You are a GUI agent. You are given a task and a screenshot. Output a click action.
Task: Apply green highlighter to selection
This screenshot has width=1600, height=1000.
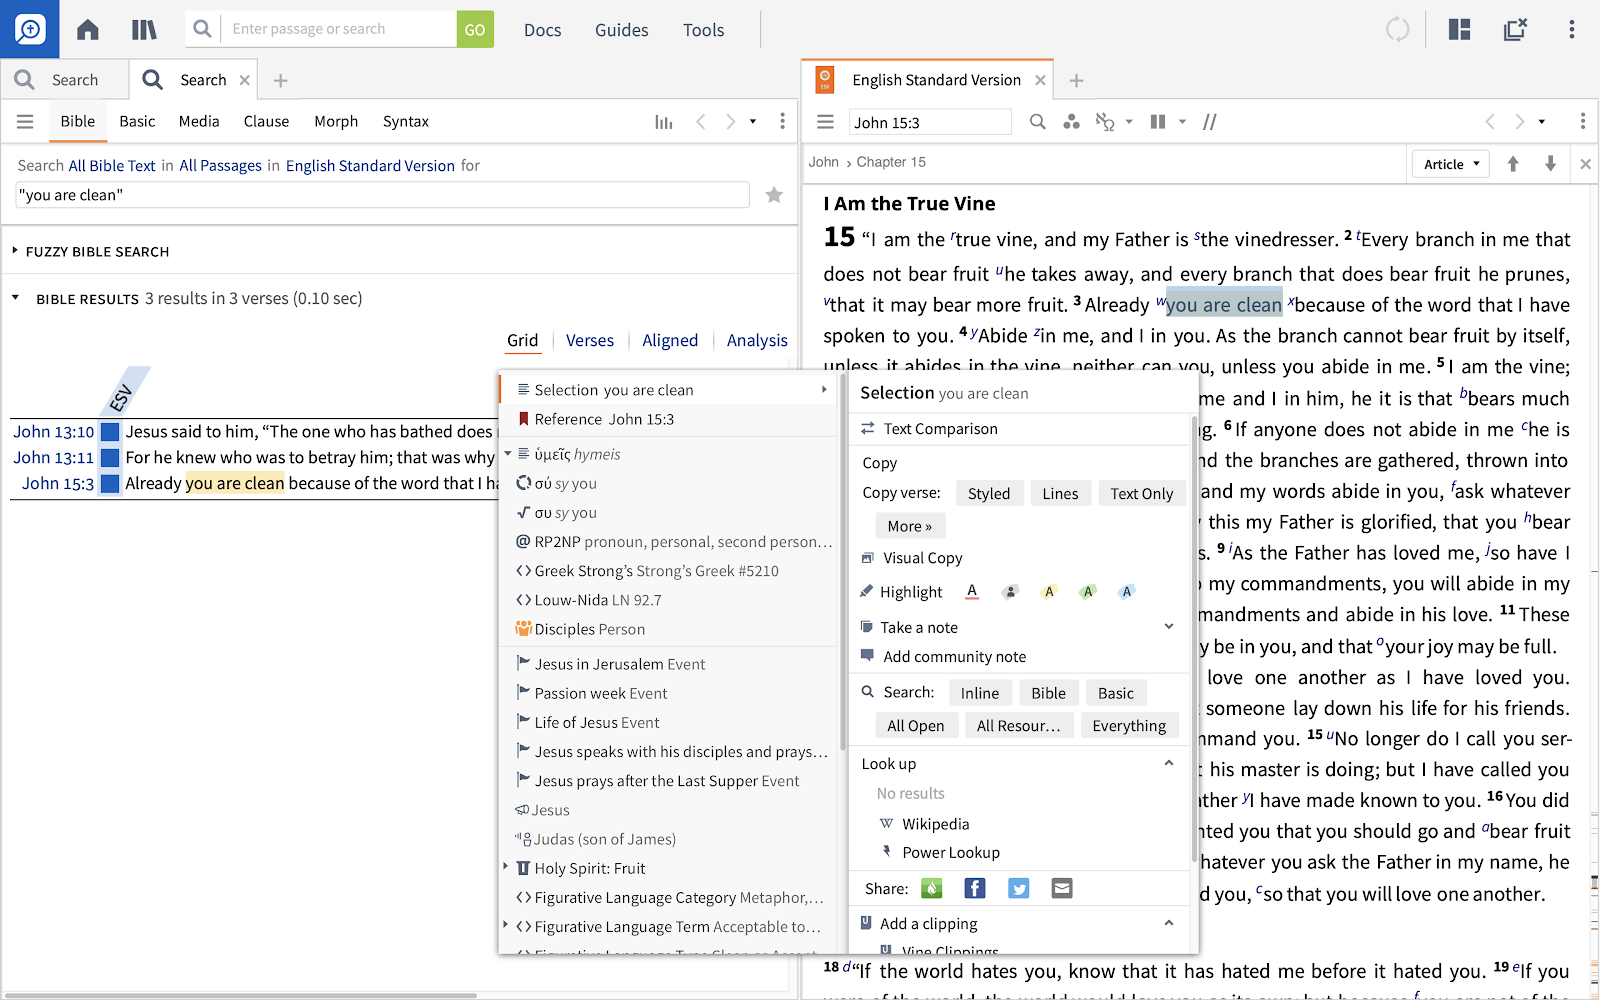click(1088, 591)
